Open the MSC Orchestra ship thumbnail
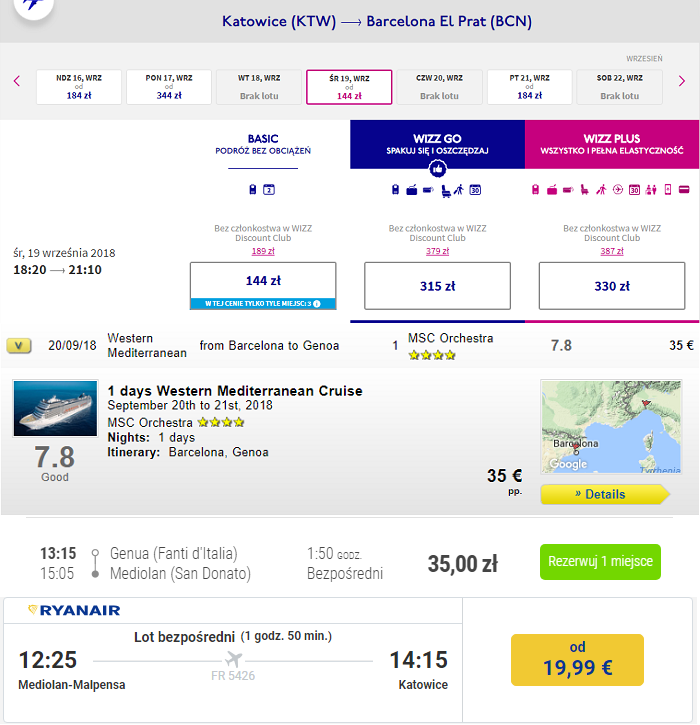 tap(55, 409)
